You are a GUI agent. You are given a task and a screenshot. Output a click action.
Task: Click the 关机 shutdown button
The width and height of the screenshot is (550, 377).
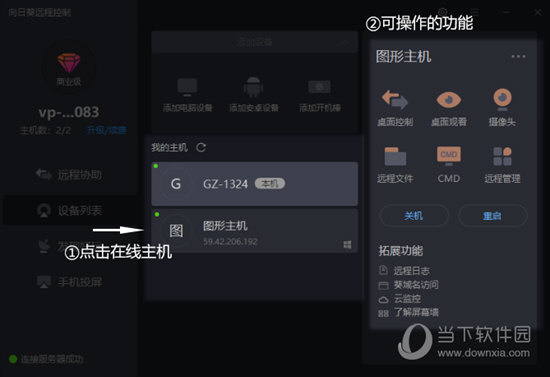pos(414,216)
